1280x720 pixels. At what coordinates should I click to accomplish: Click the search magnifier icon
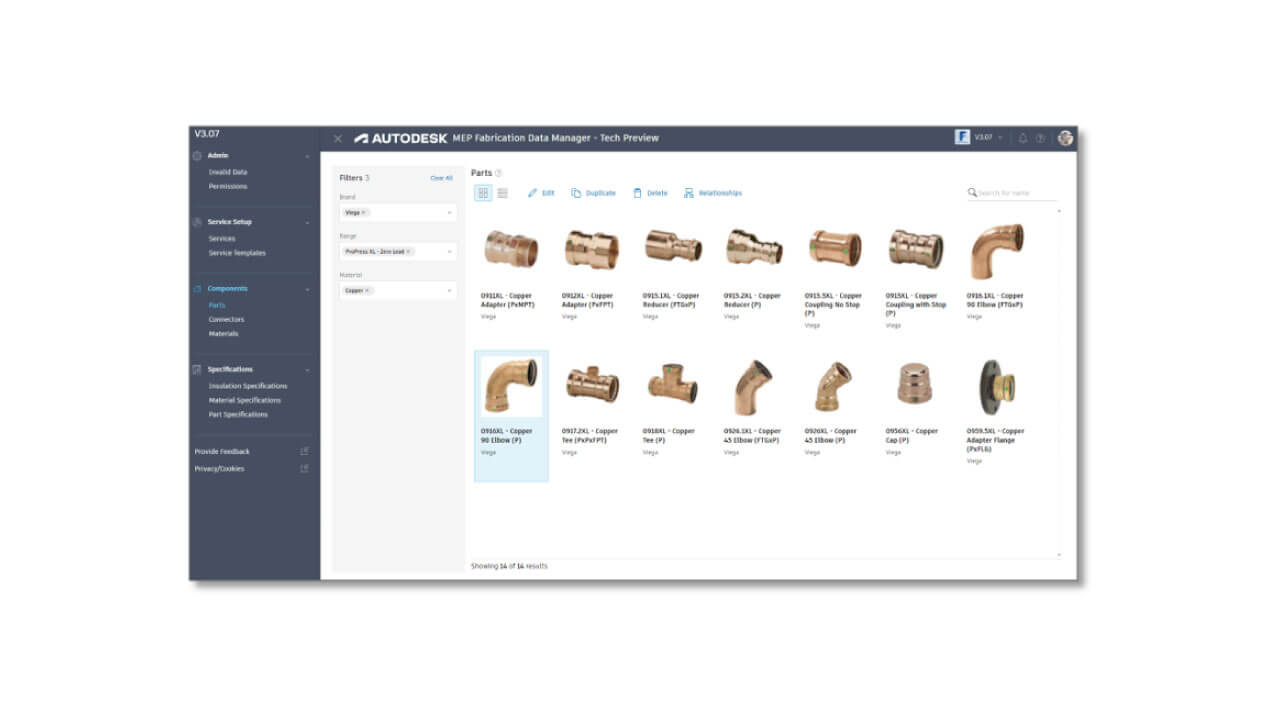[x=972, y=193]
